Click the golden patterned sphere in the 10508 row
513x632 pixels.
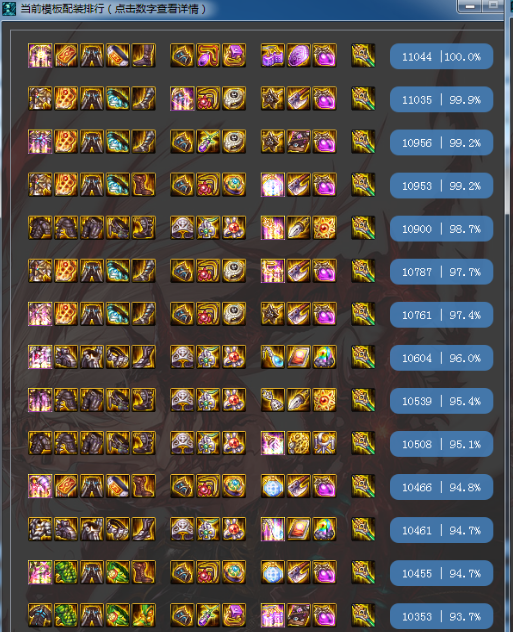pos(299,443)
